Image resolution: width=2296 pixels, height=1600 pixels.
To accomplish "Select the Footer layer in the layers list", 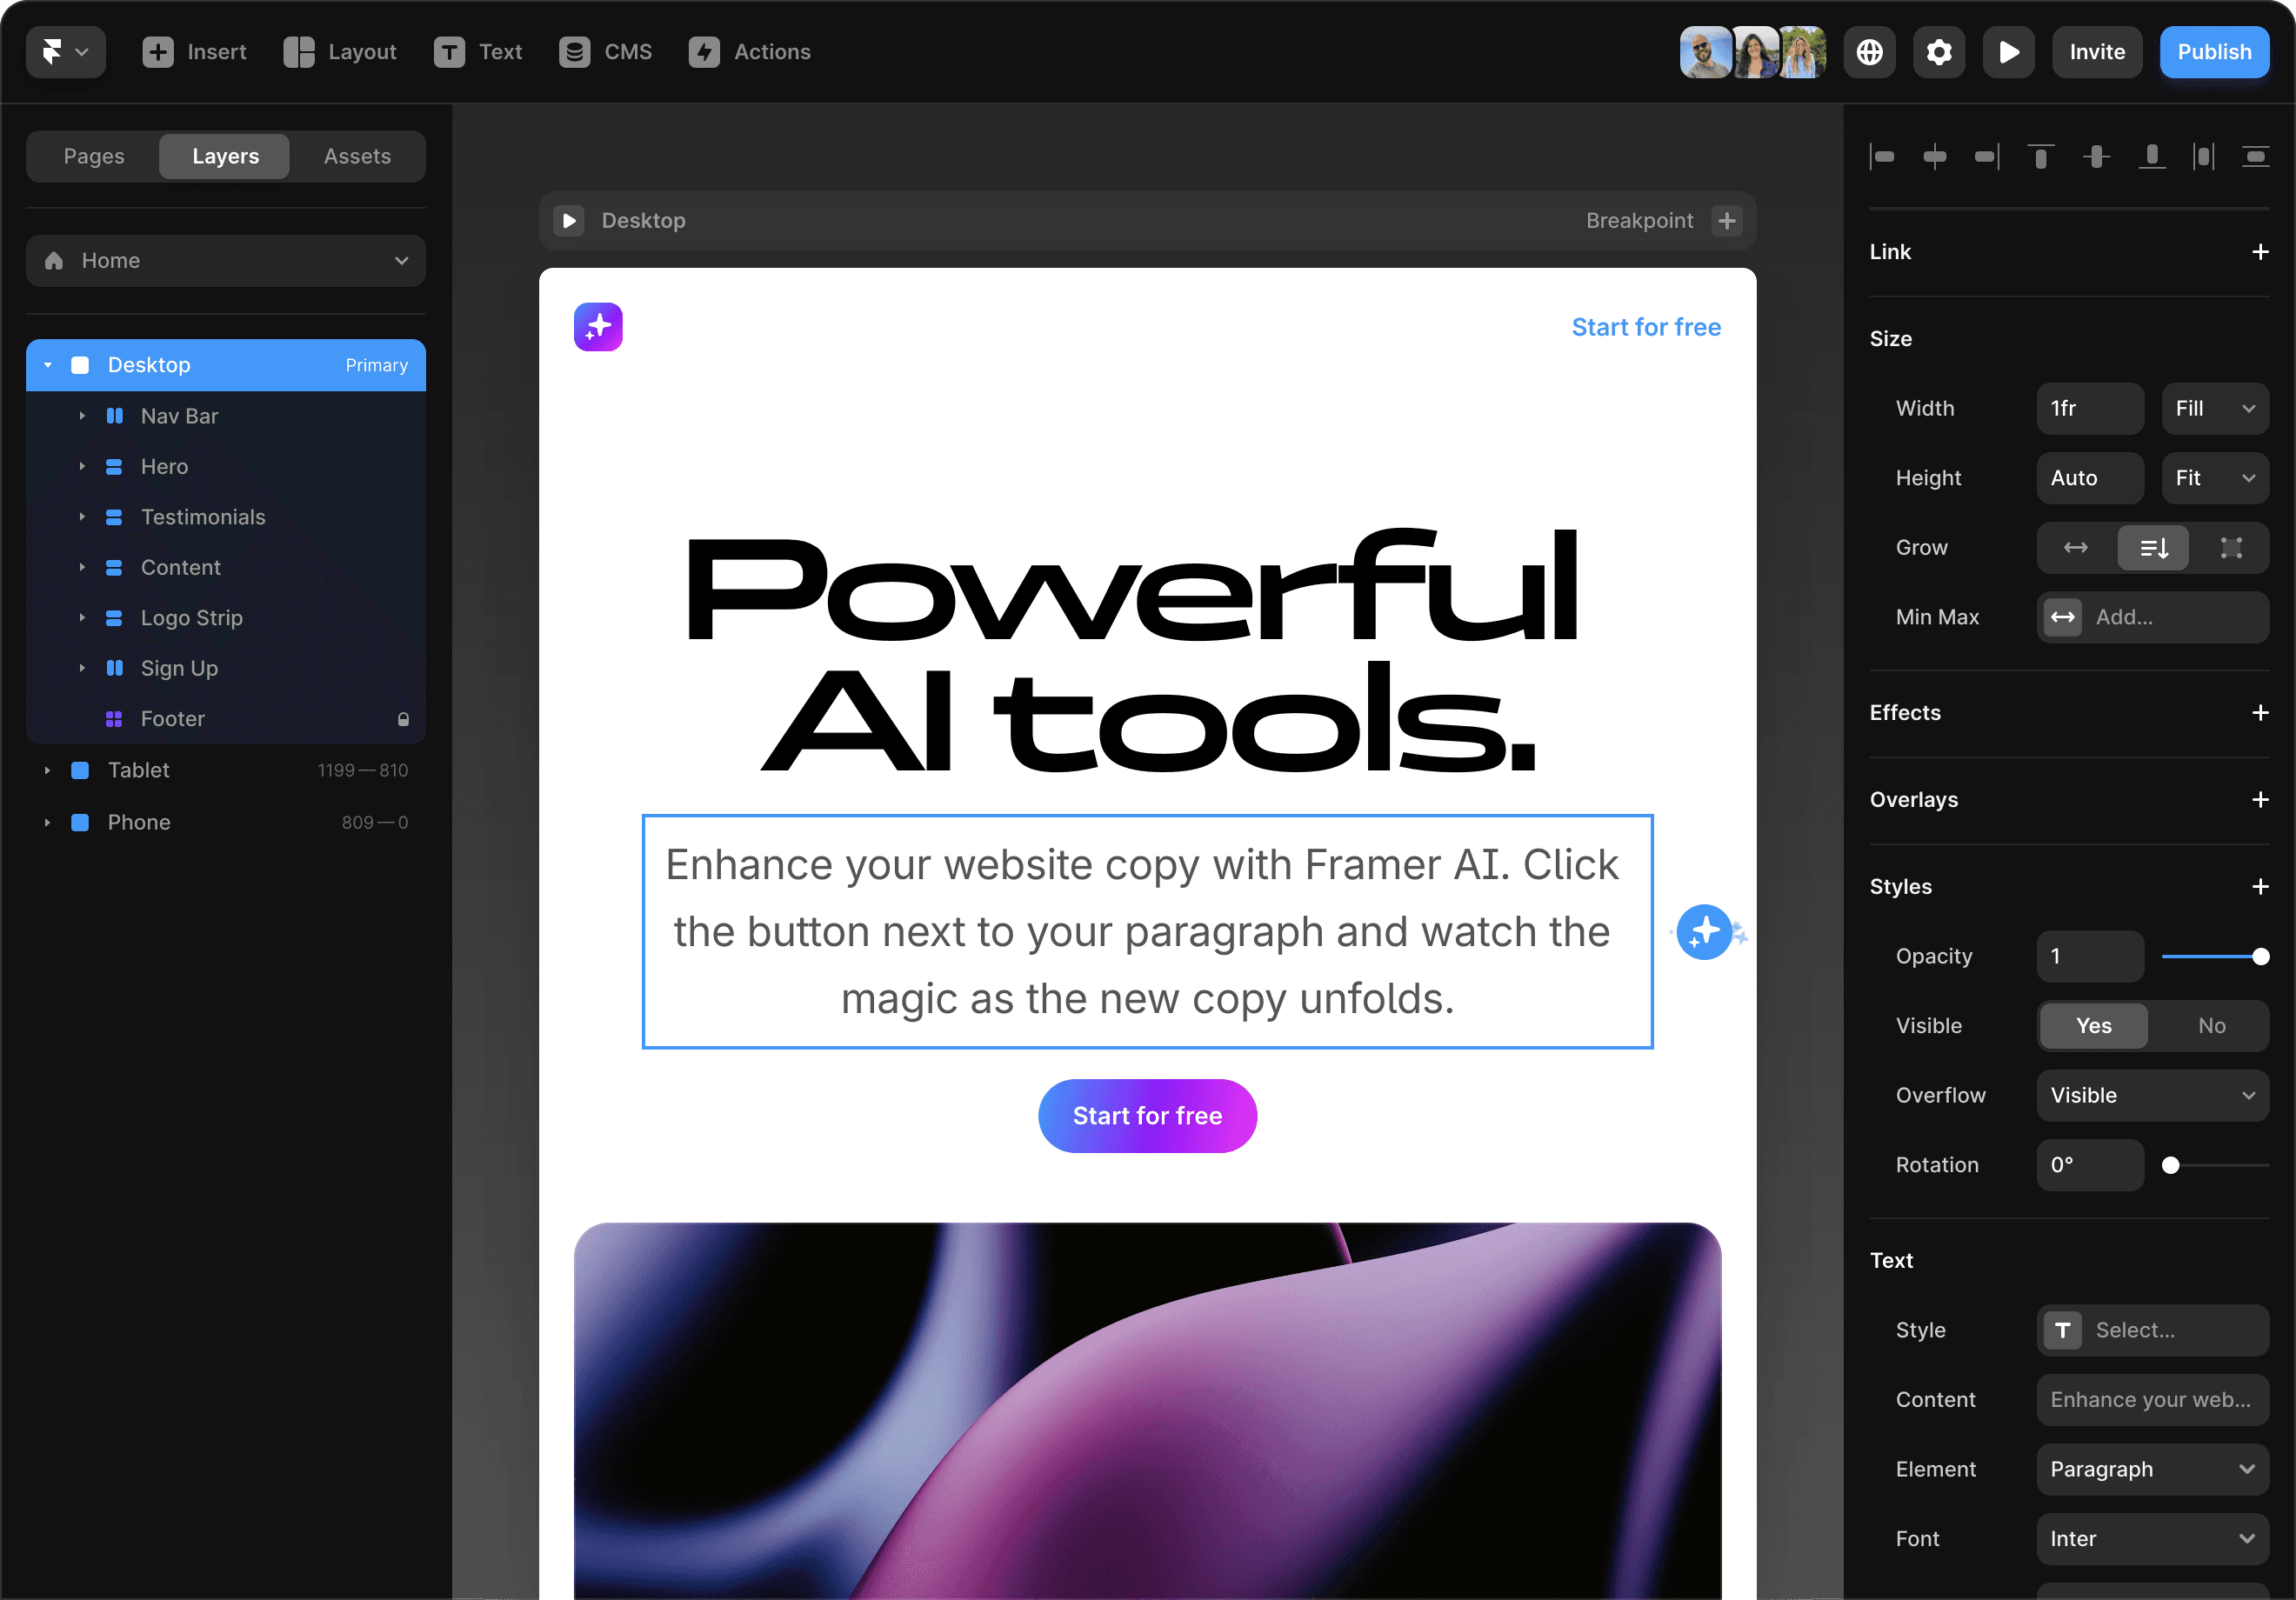I will tap(174, 718).
